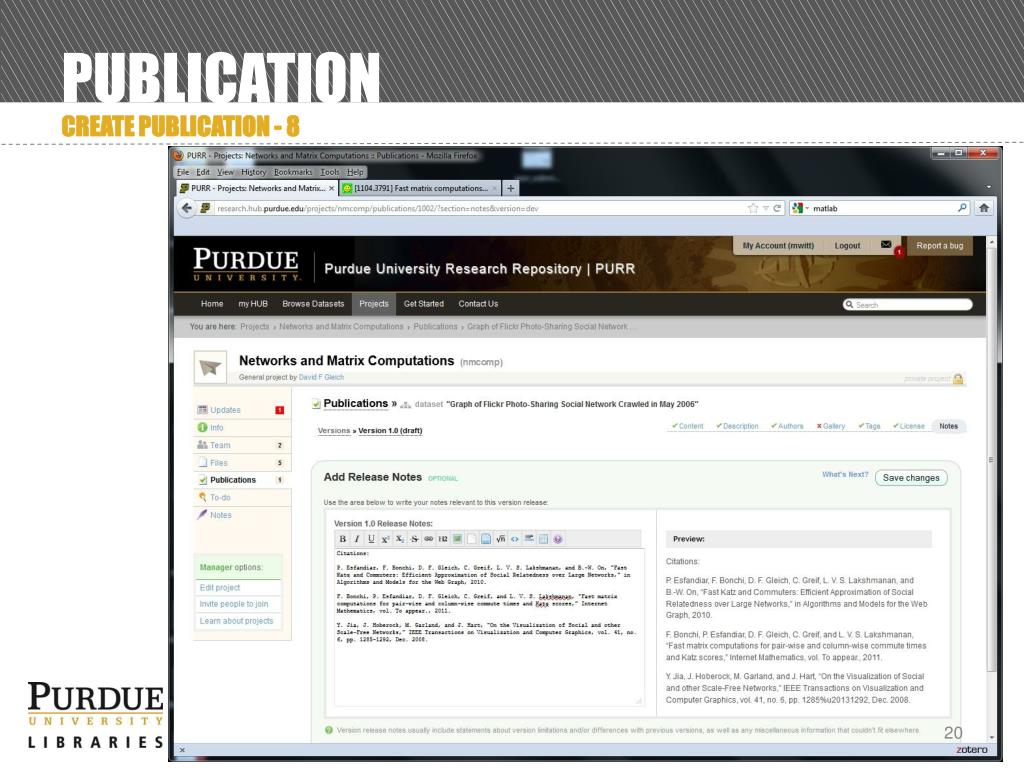
Task: Go to the License step
Action: pyautogui.click(x=908, y=426)
